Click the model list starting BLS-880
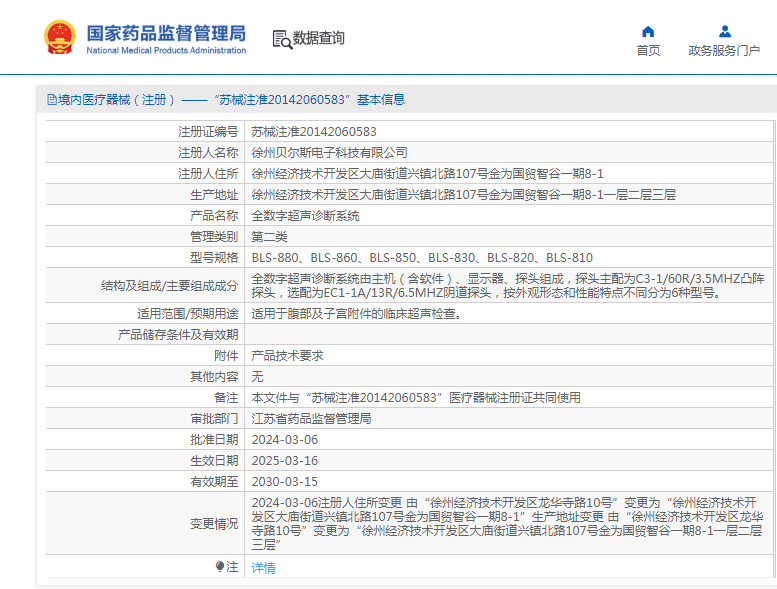 [x=422, y=258]
